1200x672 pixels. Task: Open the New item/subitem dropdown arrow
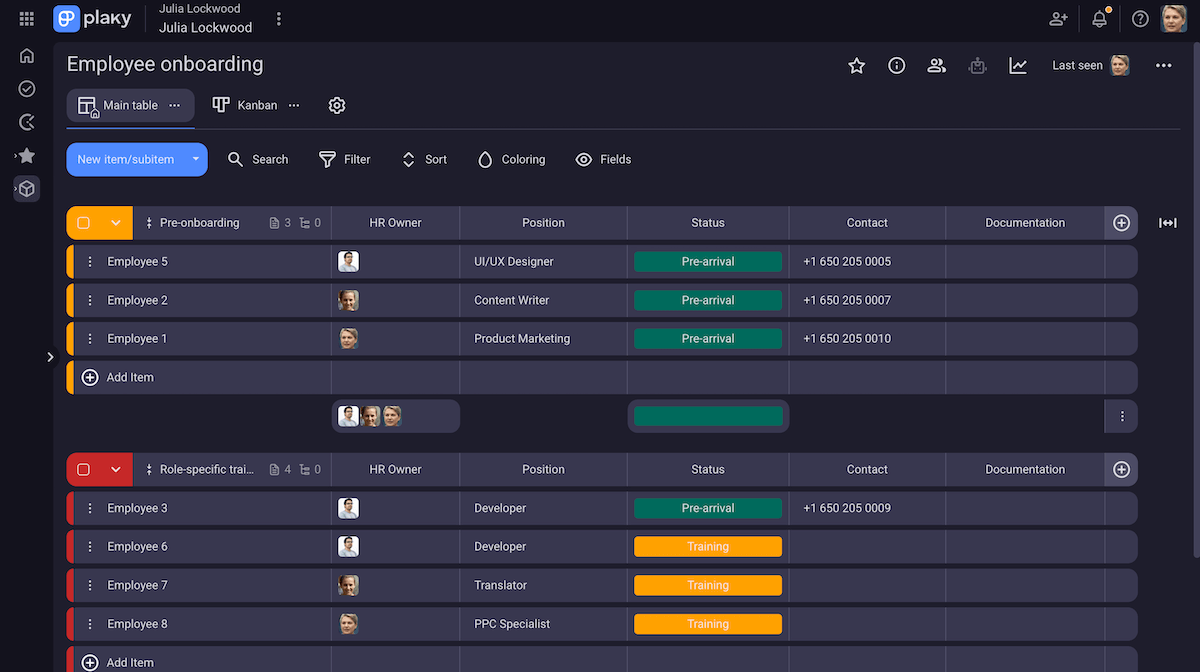tap(196, 159)
